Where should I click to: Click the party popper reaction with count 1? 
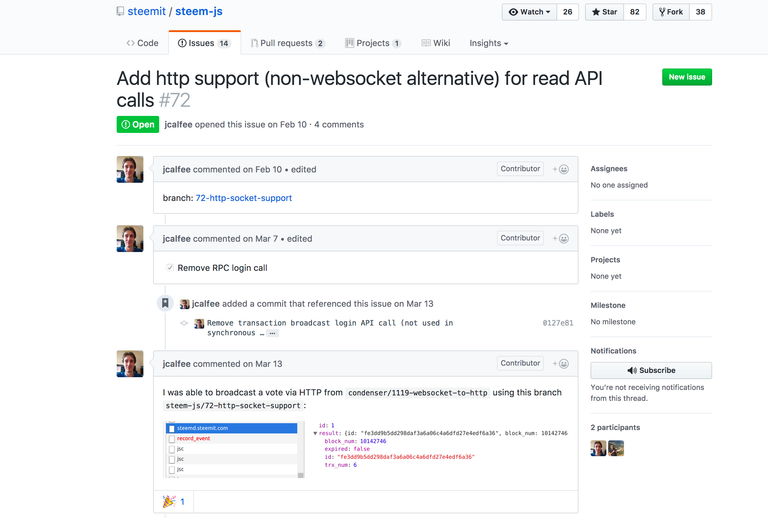(x=174, y=501)
